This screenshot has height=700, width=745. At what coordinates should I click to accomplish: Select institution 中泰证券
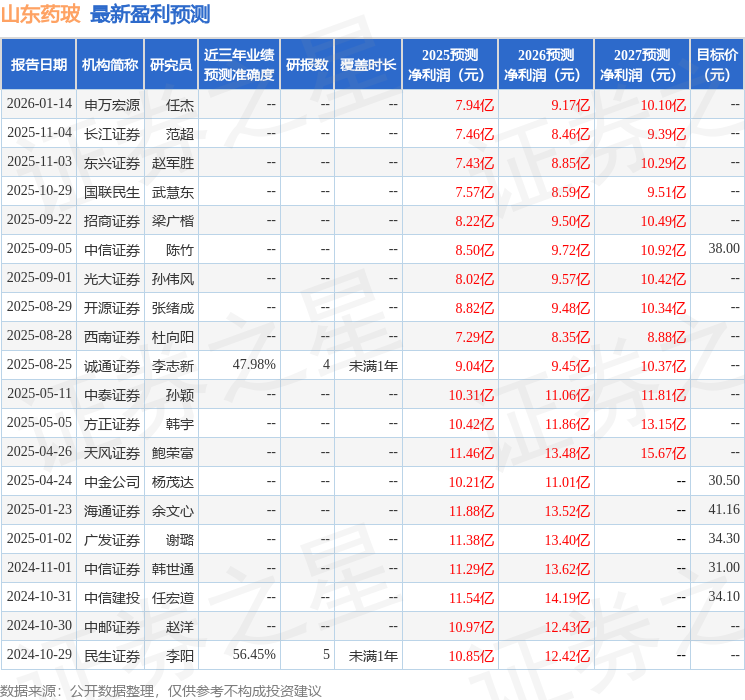112,394
